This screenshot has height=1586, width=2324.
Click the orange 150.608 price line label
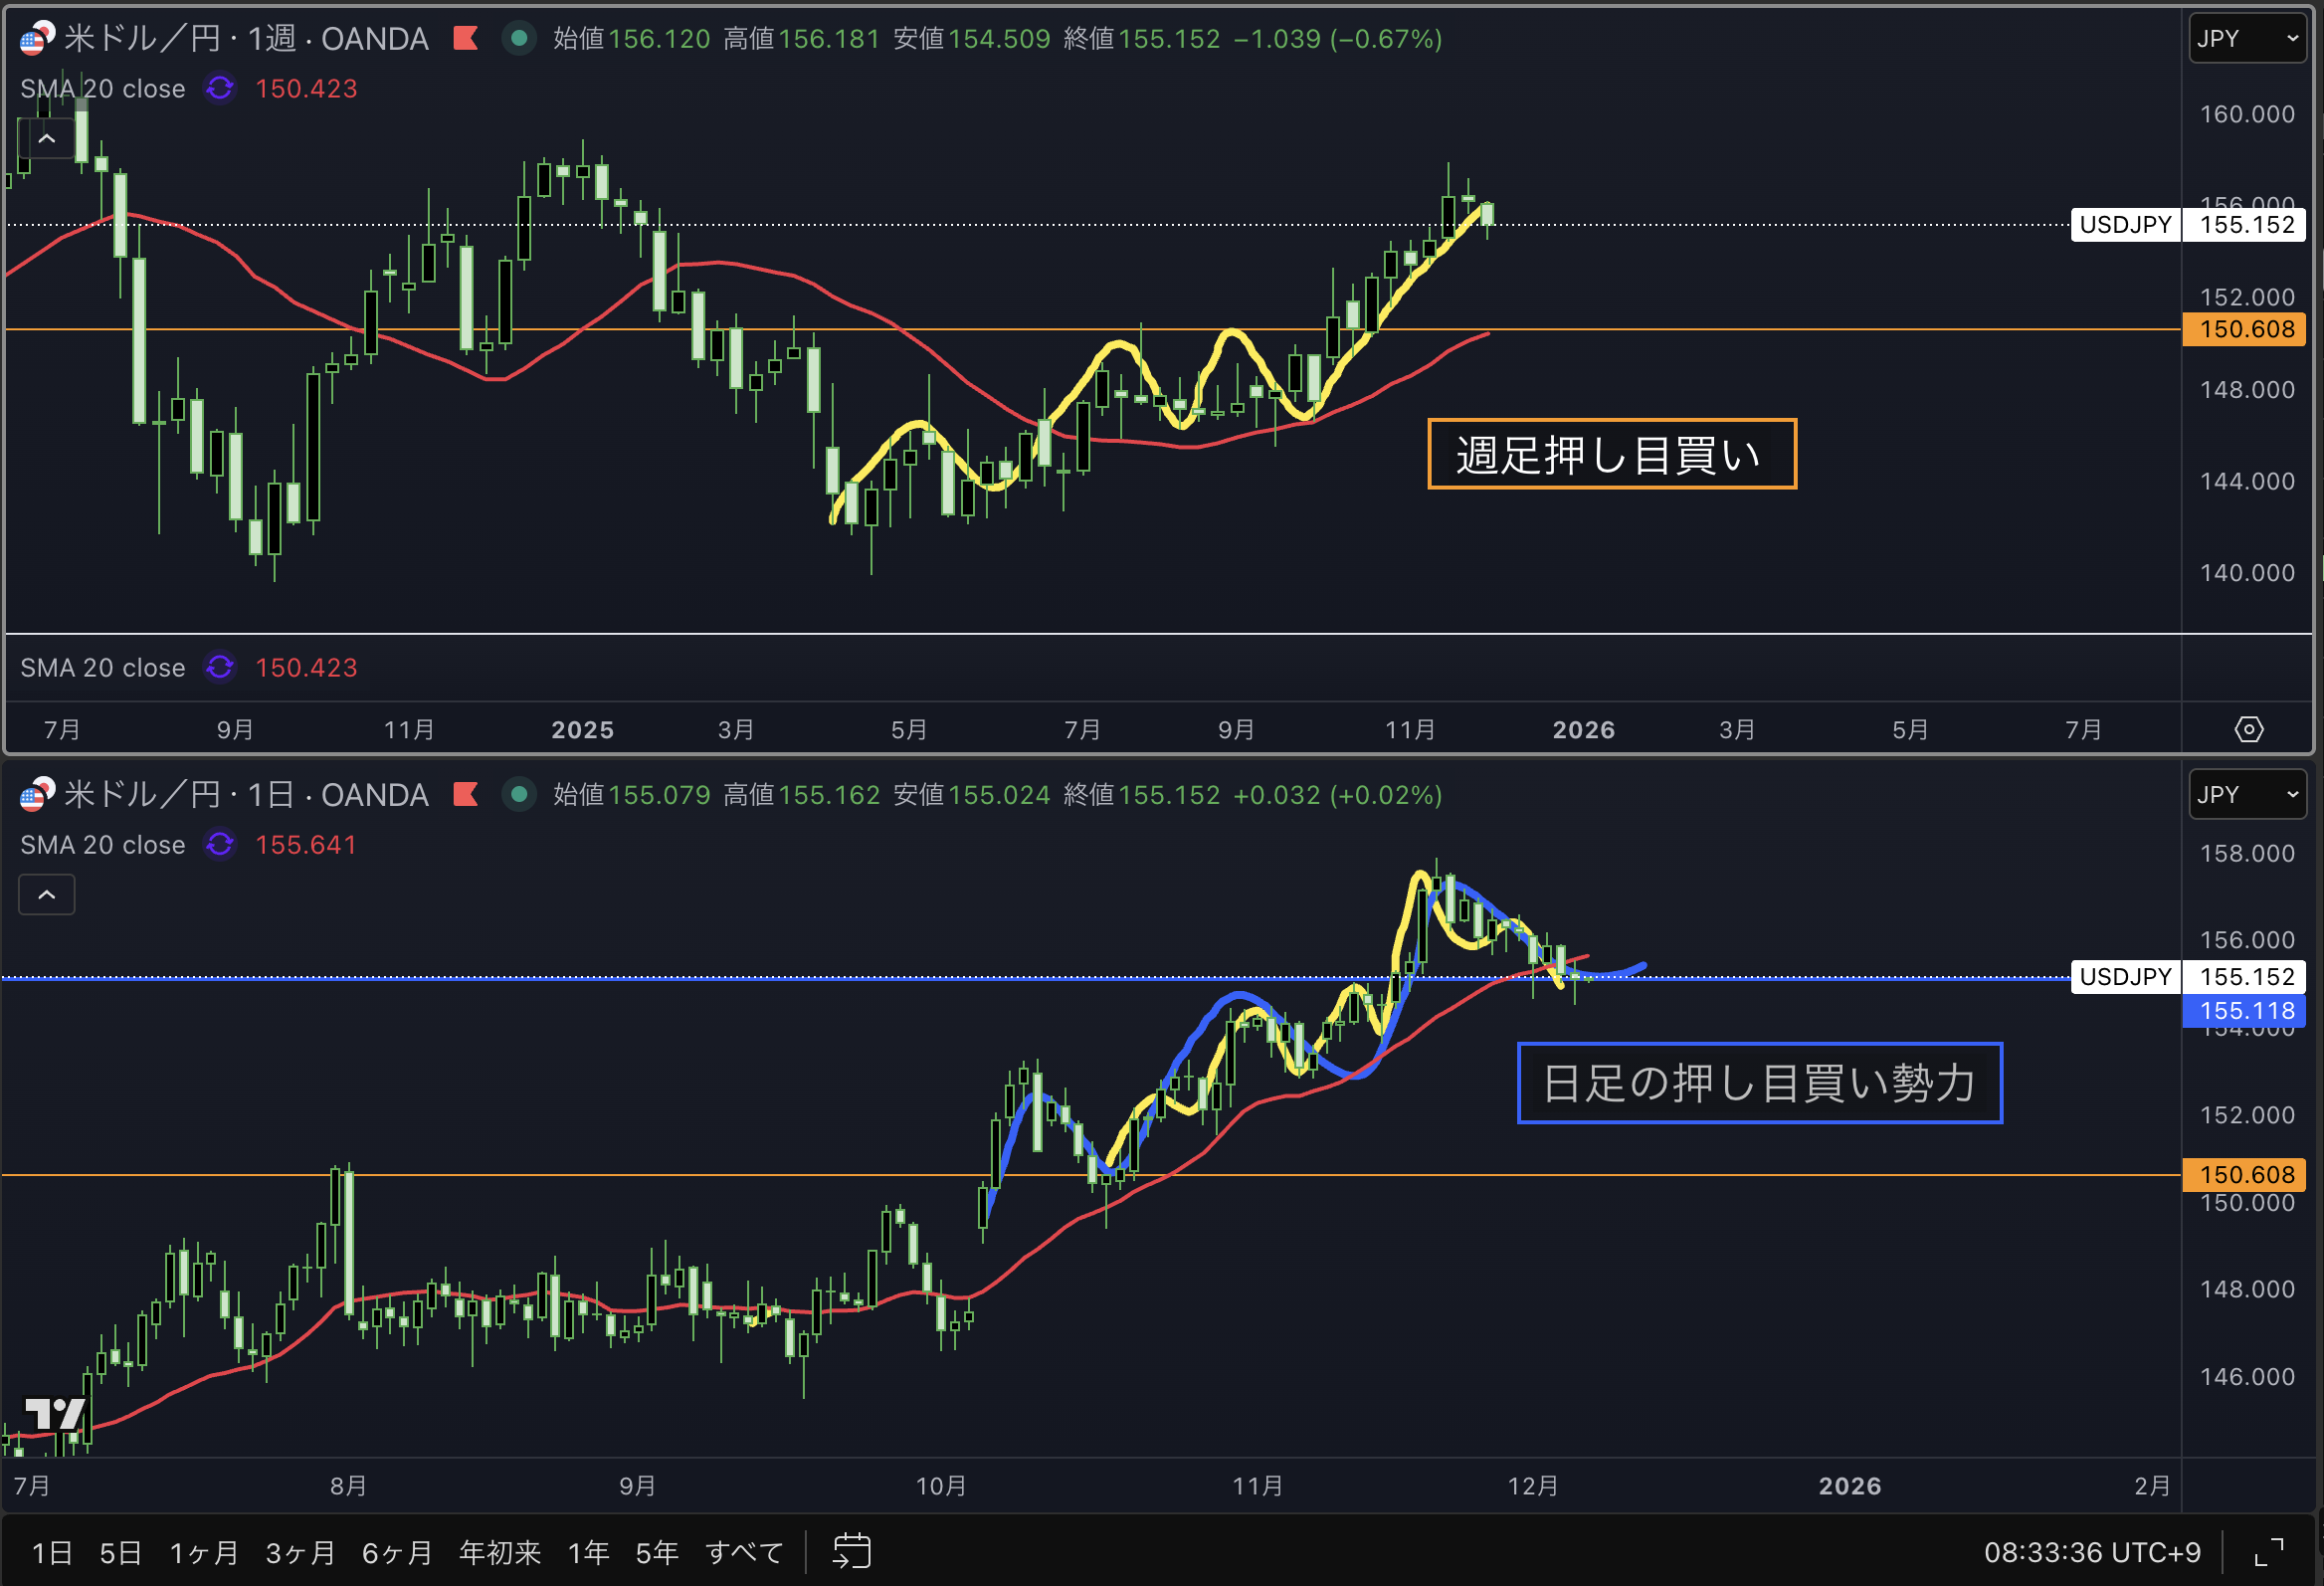[x=2244, y=329]
